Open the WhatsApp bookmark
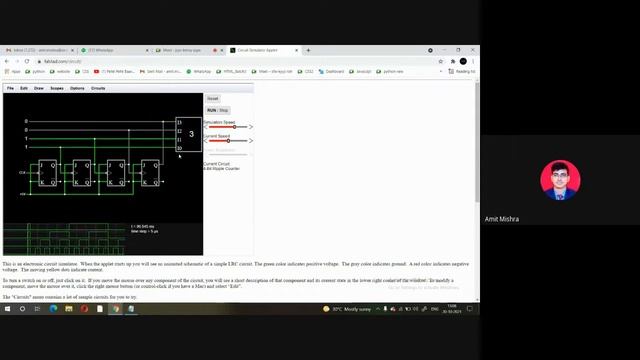Image resolution: width=640 pixels, height=360 pixels. pos(199,71)
